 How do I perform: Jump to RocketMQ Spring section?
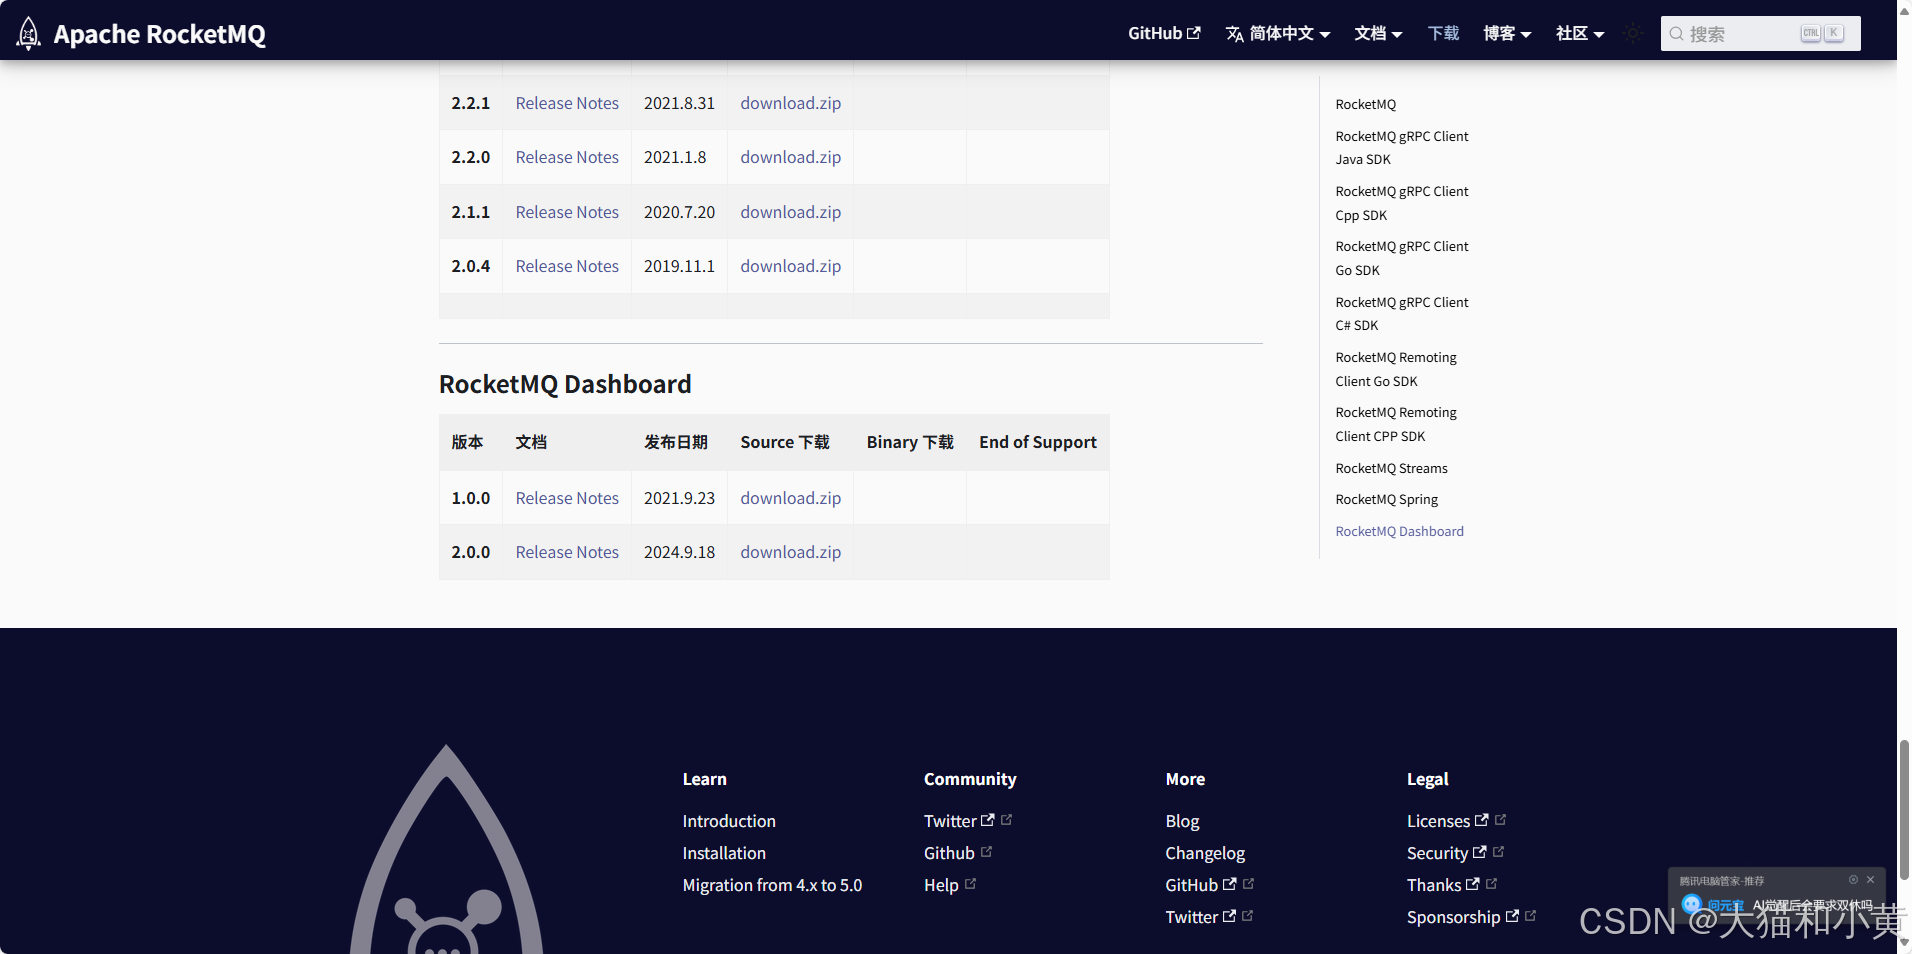[x=1386, y=499]
